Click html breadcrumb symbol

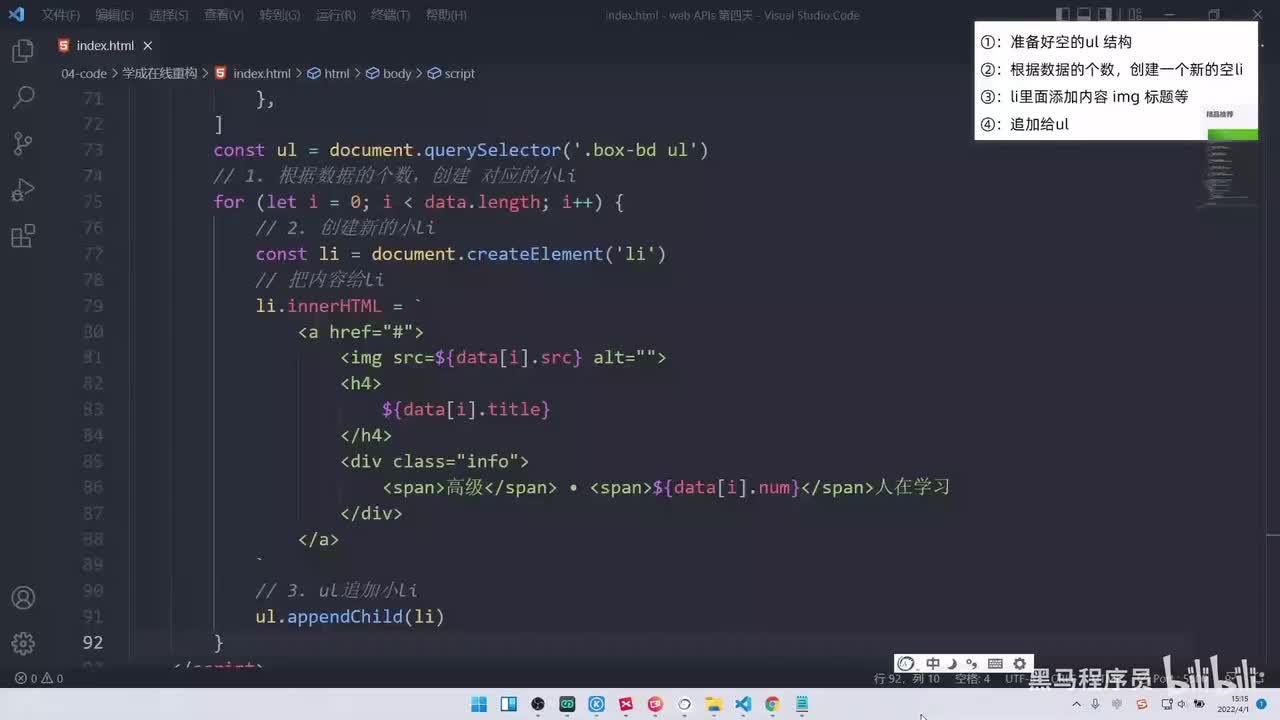click(329, 74)
